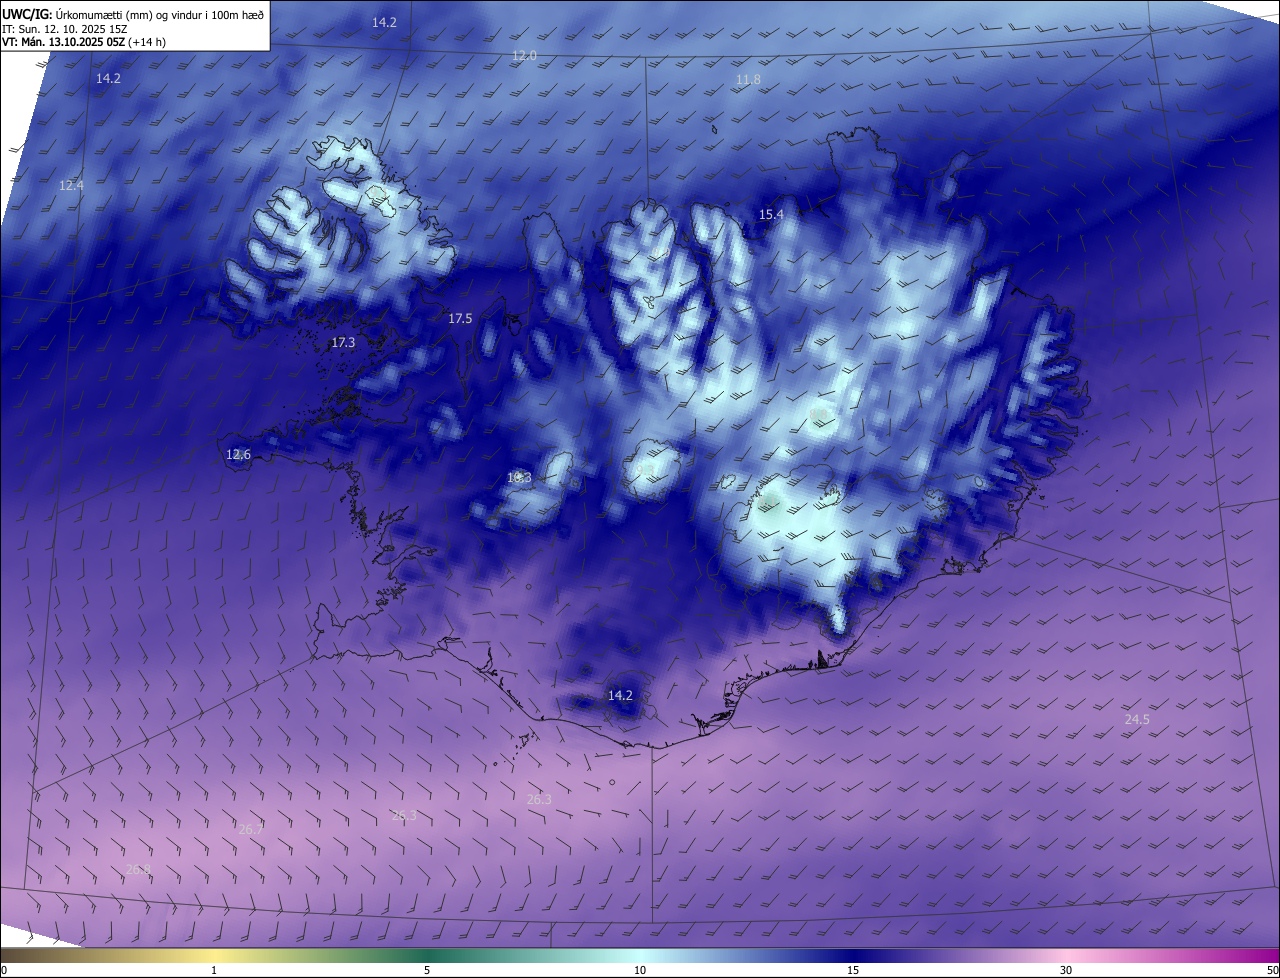Viewport: 1280px width, 978px height.
Task: Click the 17.5 value on the map
Action: (x=460, y=318)
